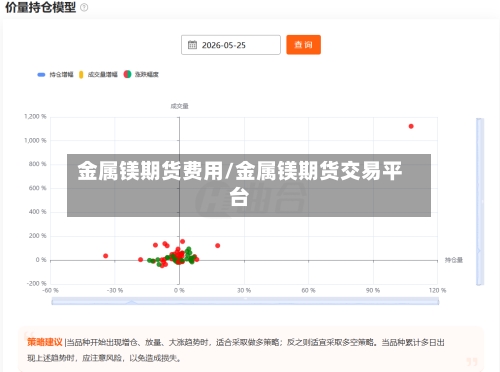Click the 120 % x-axis label

437,290
